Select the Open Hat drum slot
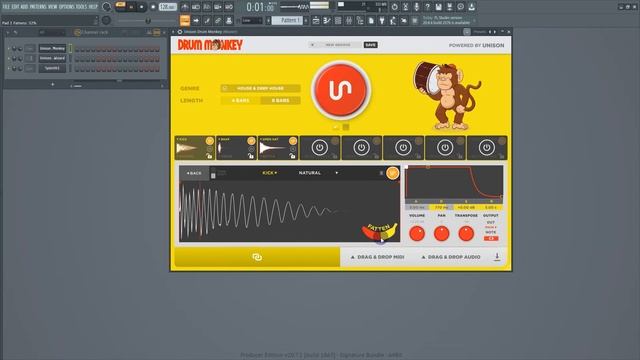Image resolution: width=640 pixels, height=360 pixels. tap(278, 148)
